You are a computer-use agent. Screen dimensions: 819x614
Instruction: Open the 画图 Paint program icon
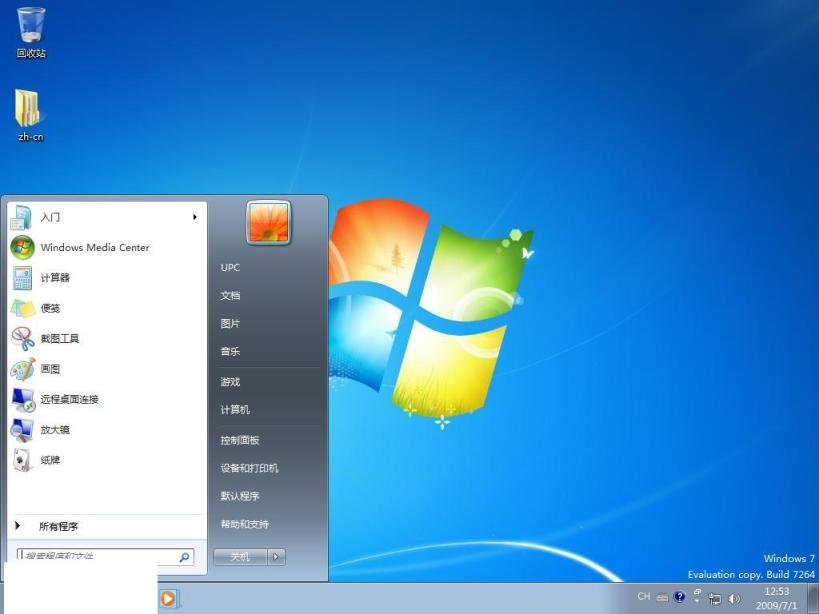23,369
